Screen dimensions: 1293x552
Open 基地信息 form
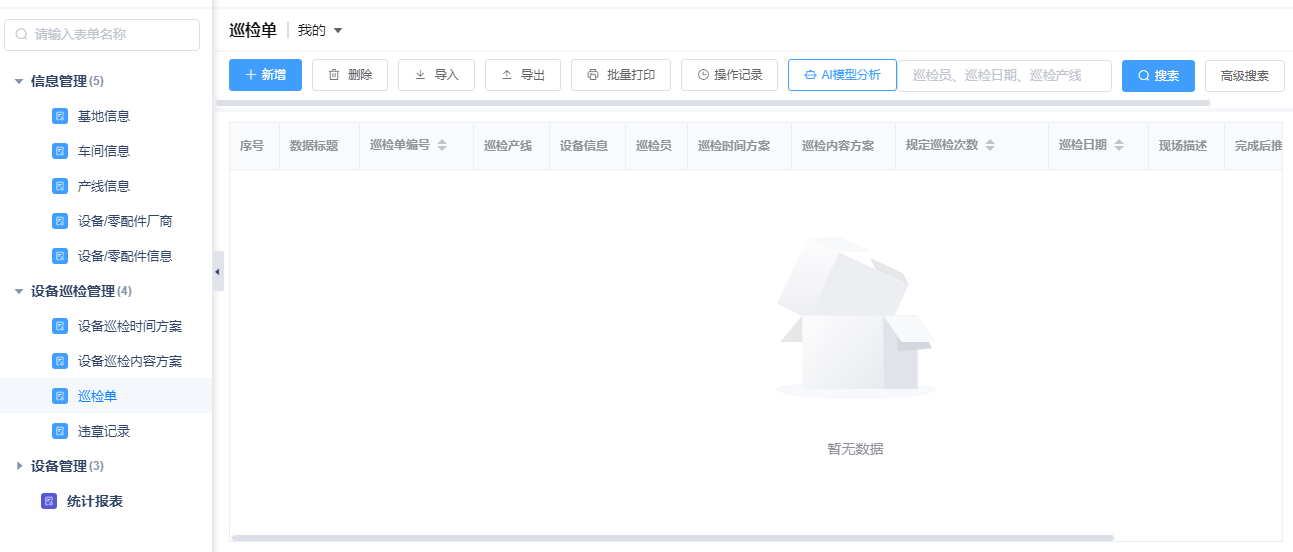(105, 116)
